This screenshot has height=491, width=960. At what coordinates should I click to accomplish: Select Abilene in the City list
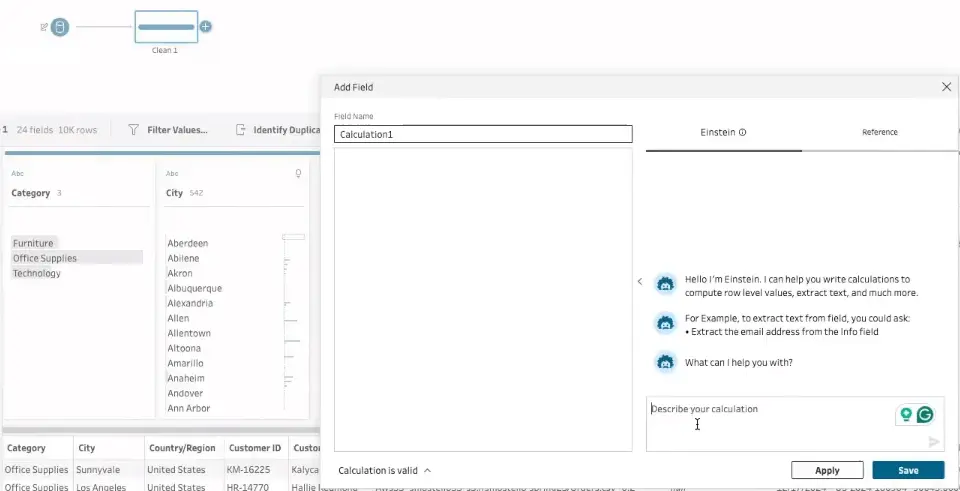pyautogui.click(x=183, y=258)
